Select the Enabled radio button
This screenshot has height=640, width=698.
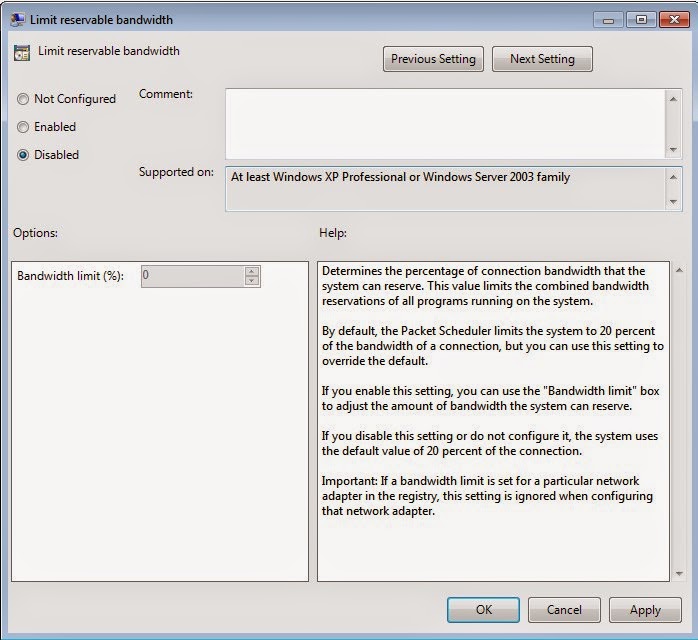click(x=23, y=127)
